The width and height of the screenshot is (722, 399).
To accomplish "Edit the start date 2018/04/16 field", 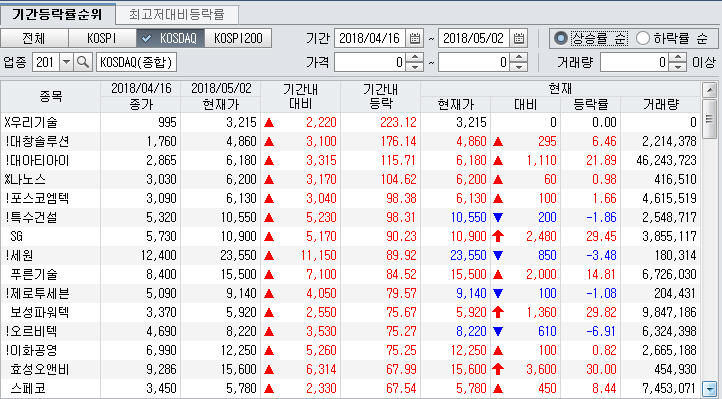I will coord(370,38).
